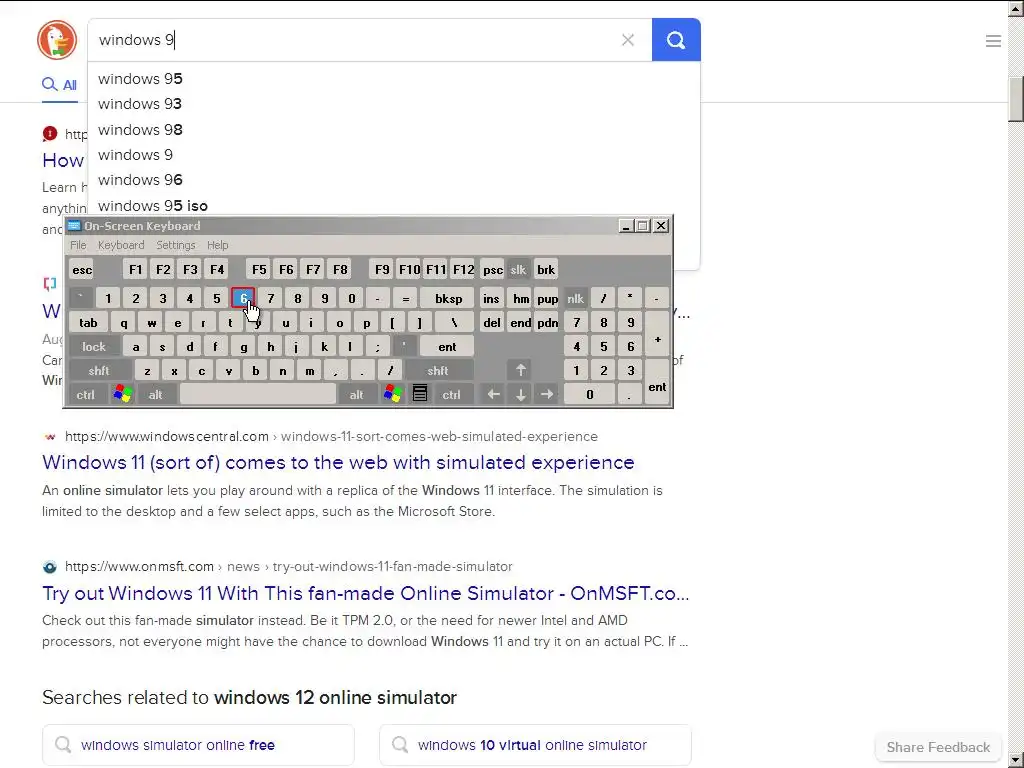Screen dimensions: 1024x768
Task: Click the page's vertical scrollbar thumb
Action: (x=1016, y=99)
